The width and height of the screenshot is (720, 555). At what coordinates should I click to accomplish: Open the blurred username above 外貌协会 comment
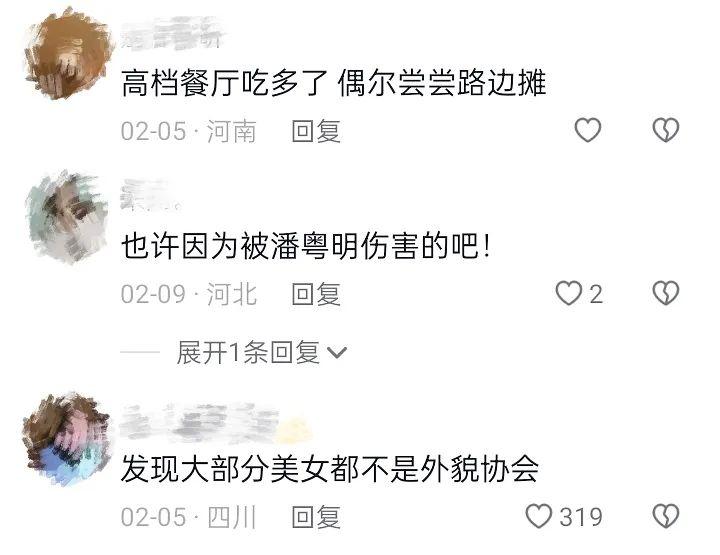coord(215,423)
